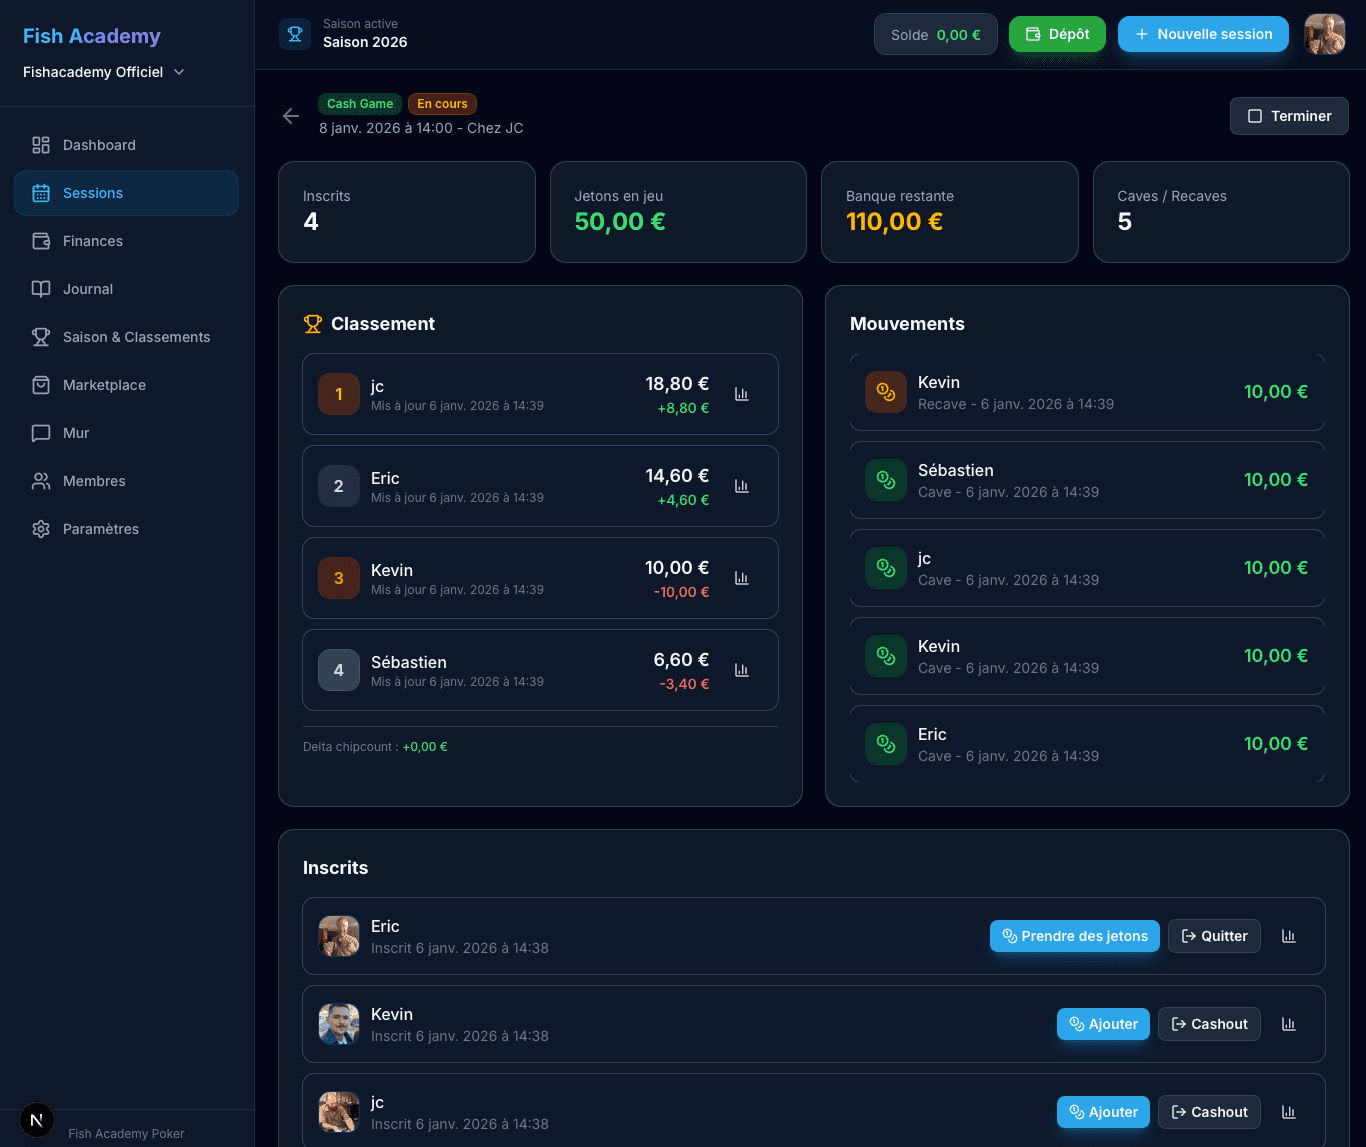Navigate to Paramètres in sidebar
Image resolution: width=1366 pixels, height=1147 pixels.
pos(100,529)
